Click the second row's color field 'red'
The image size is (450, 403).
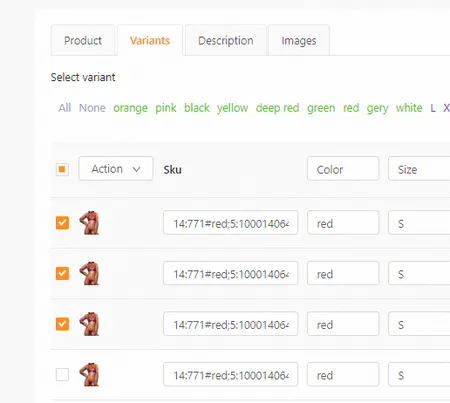(343, 273)
